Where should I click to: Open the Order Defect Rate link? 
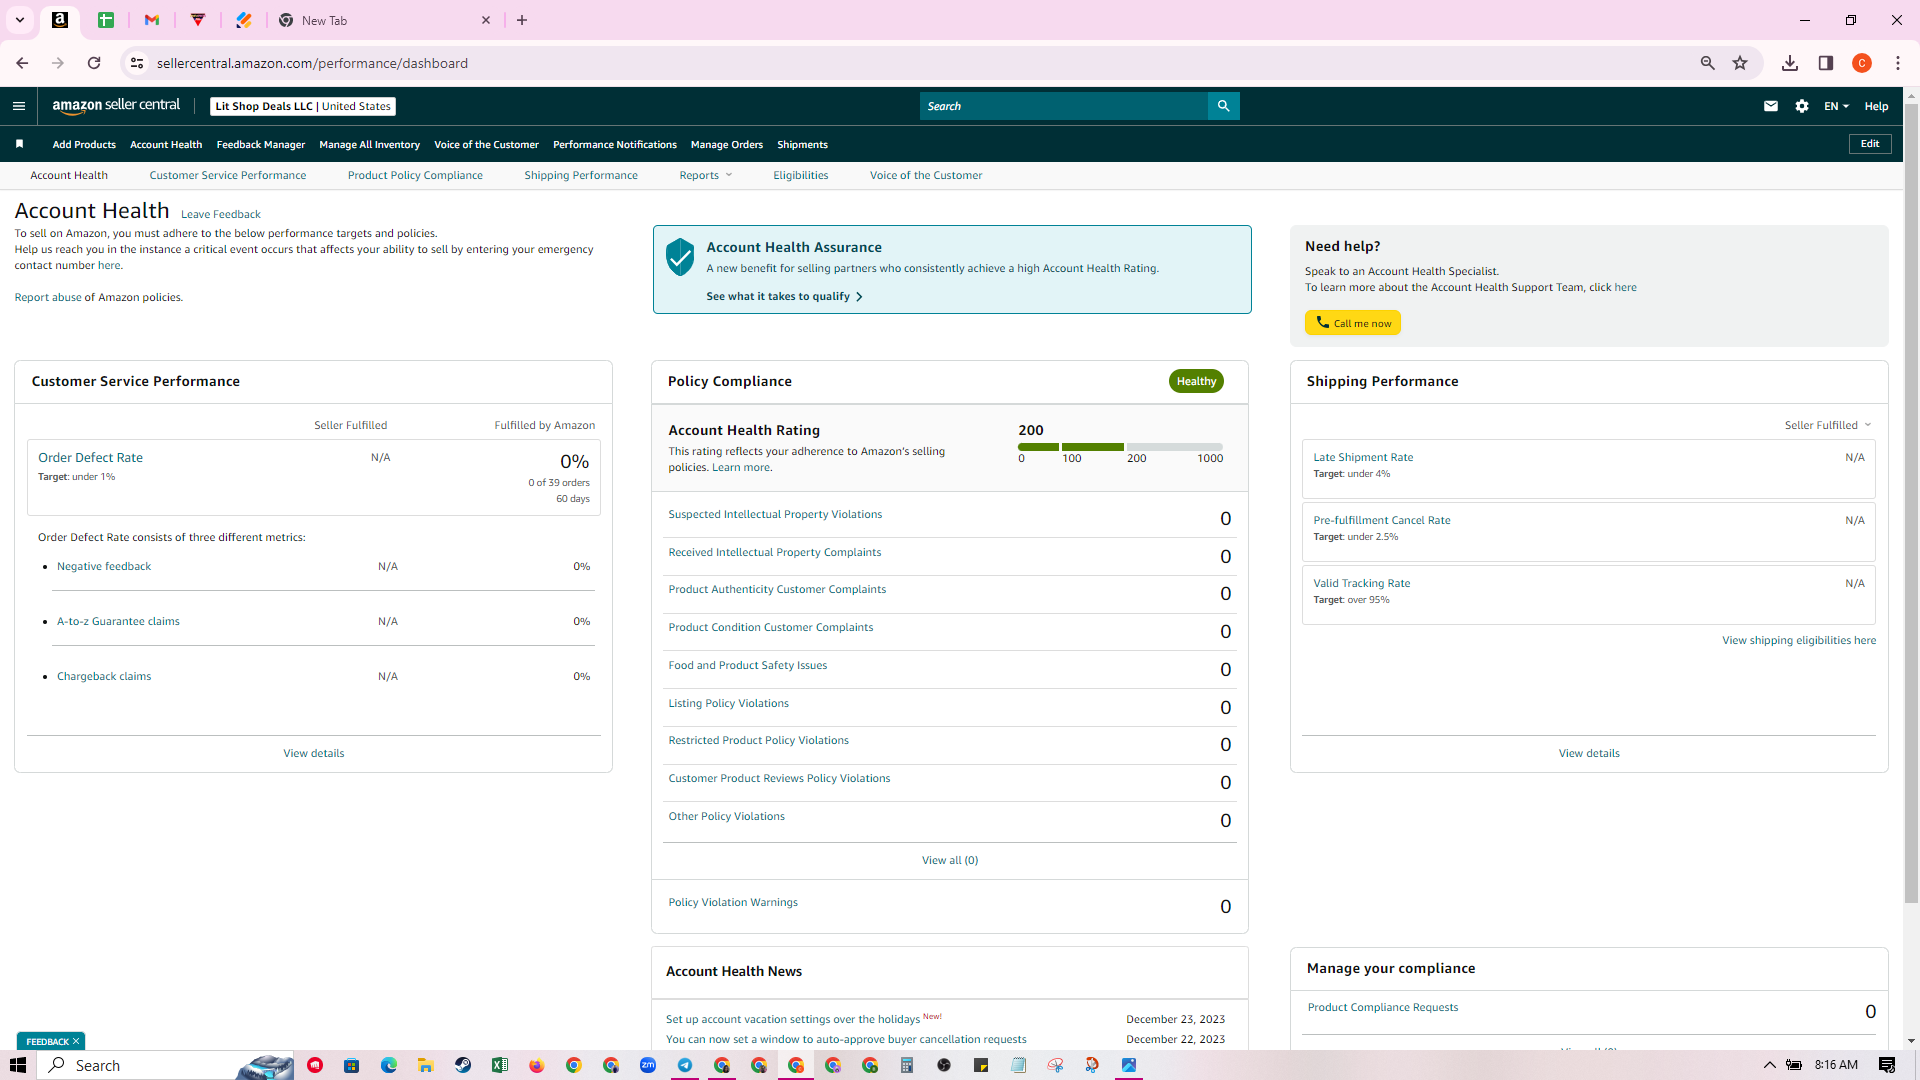coord(90,457)
